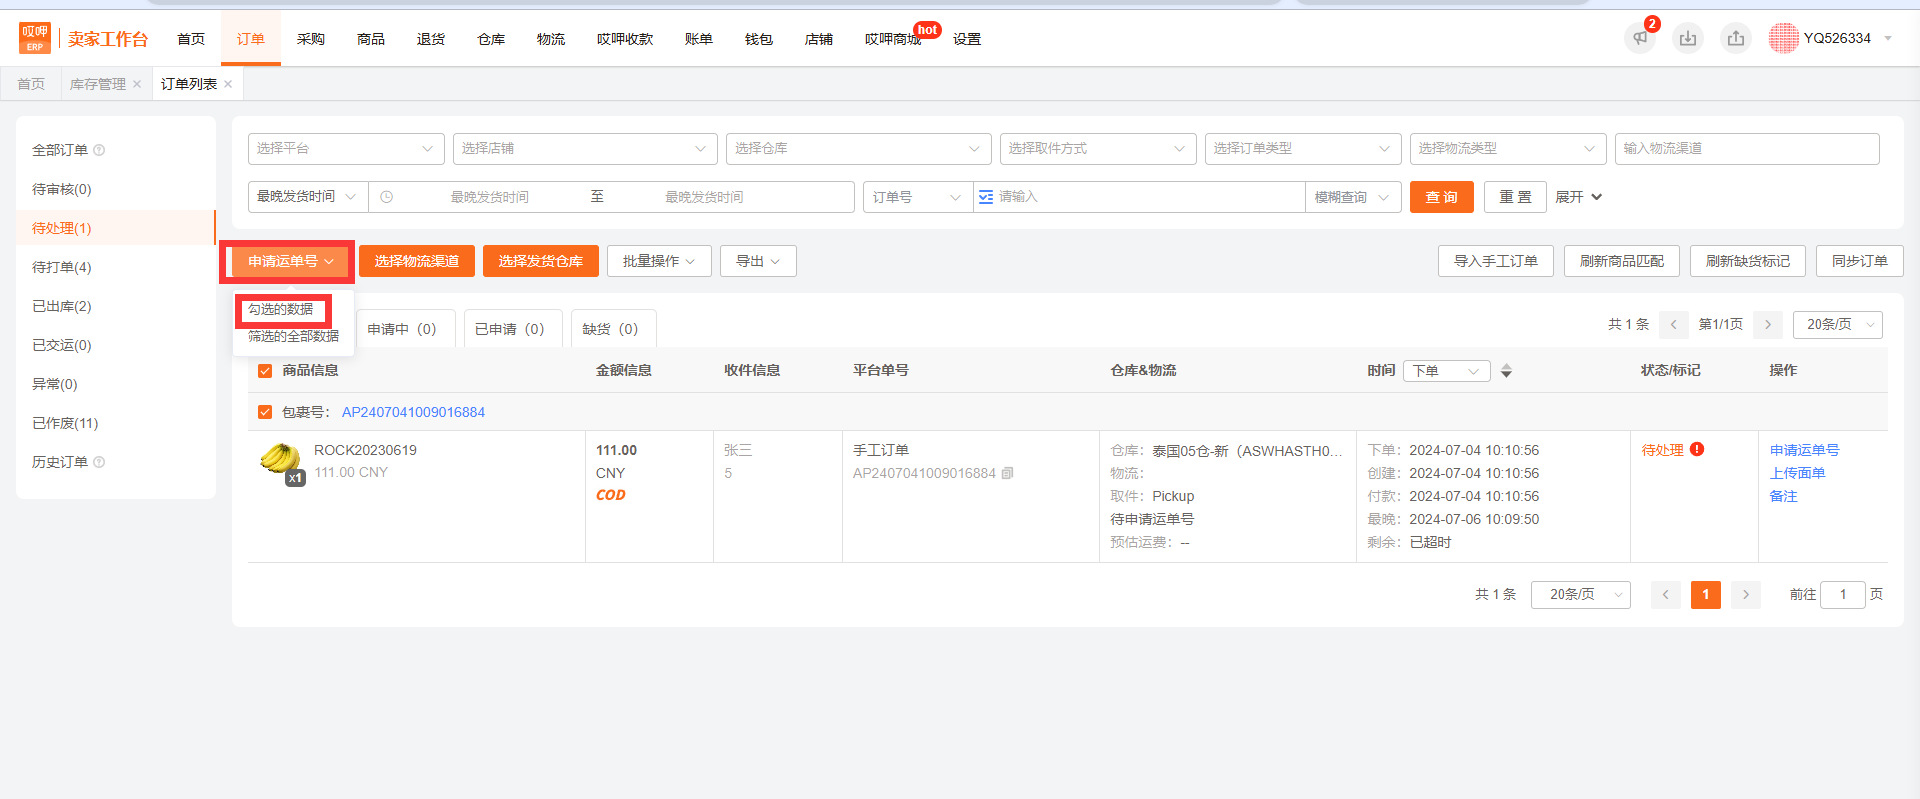Open 选择平台 dropdown
Screen dimensions: 1920x799
(x=346, y=149)
